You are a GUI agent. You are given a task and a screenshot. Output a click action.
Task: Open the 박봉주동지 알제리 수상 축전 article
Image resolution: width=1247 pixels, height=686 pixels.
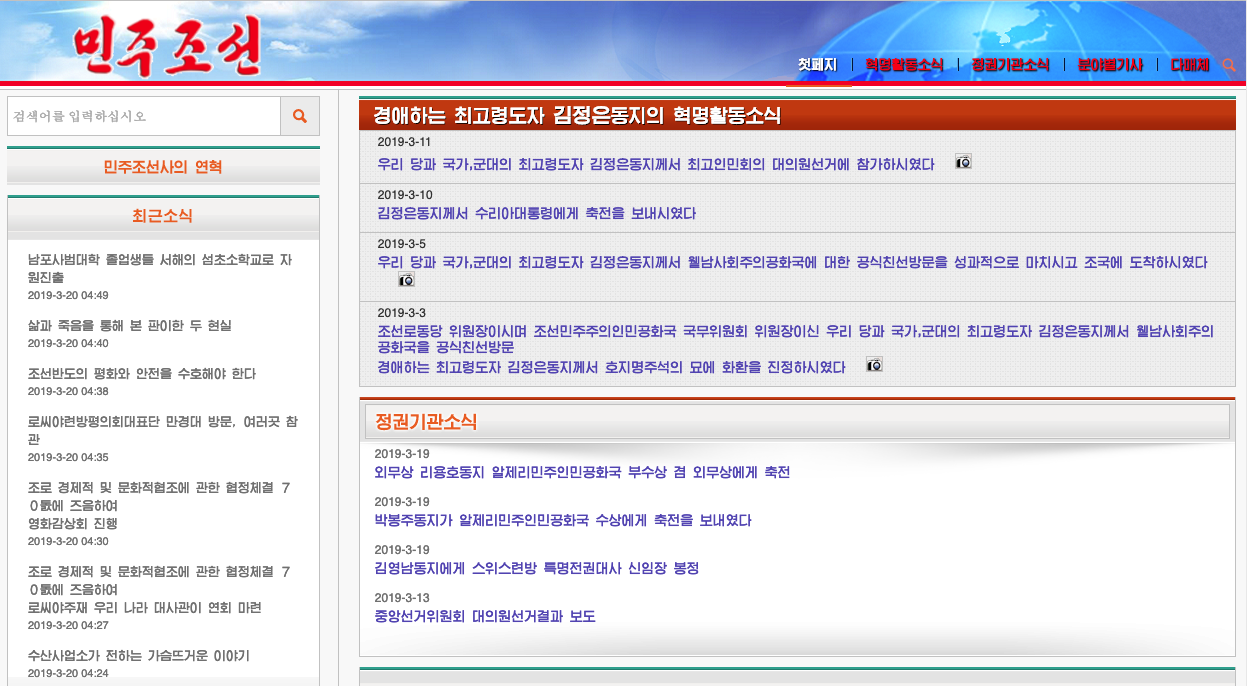[x=563, y=521]
